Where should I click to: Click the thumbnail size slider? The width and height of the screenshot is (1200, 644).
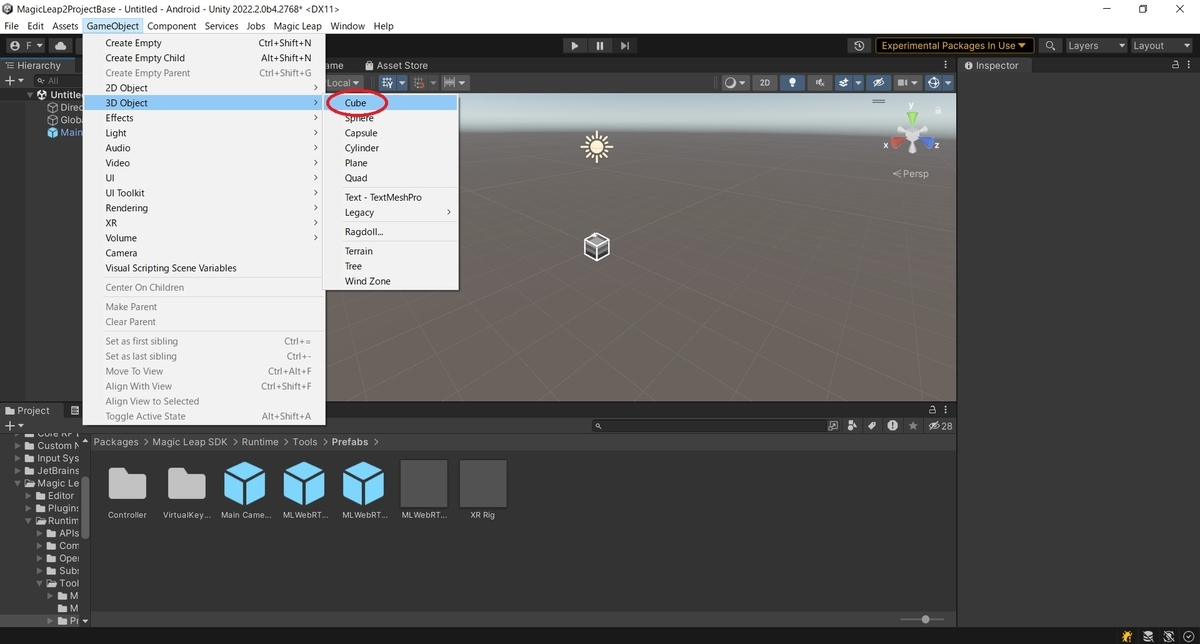click(927, 620)
